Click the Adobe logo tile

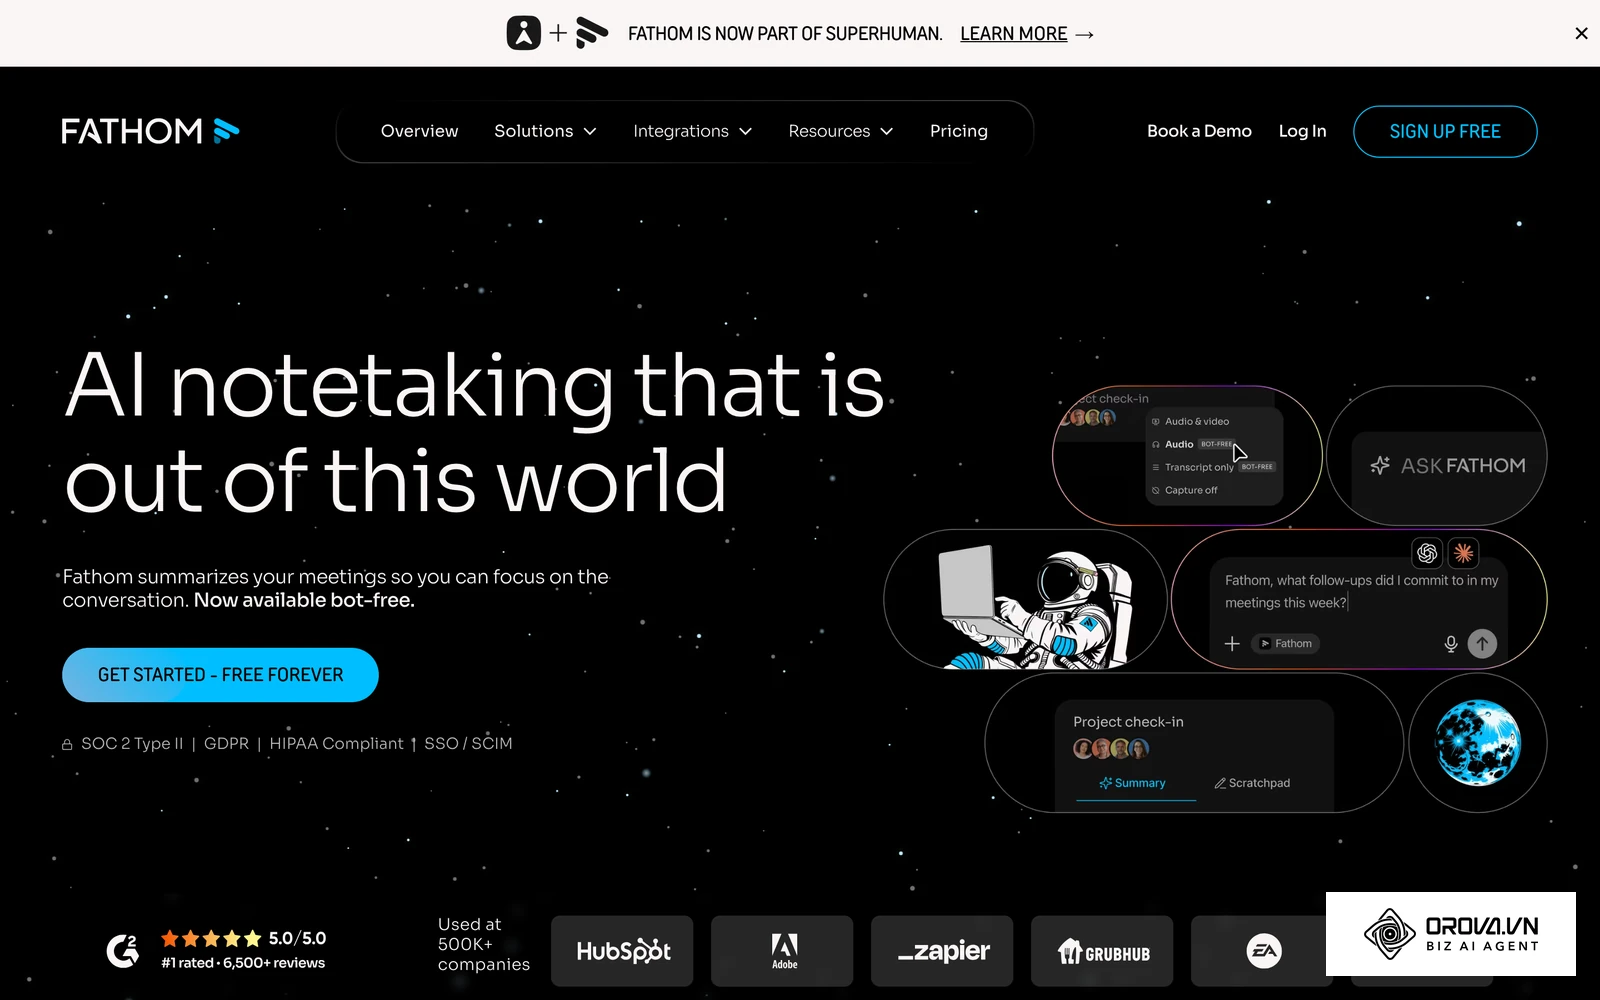[x=782, y=951]
